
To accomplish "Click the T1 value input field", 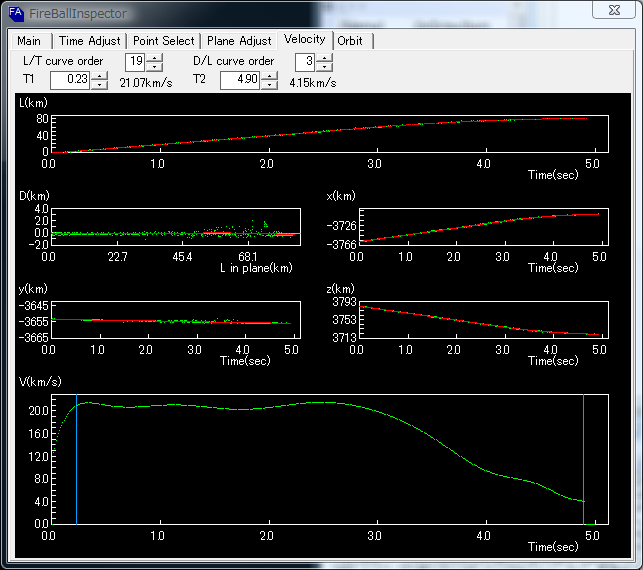I will coord(69,80).
